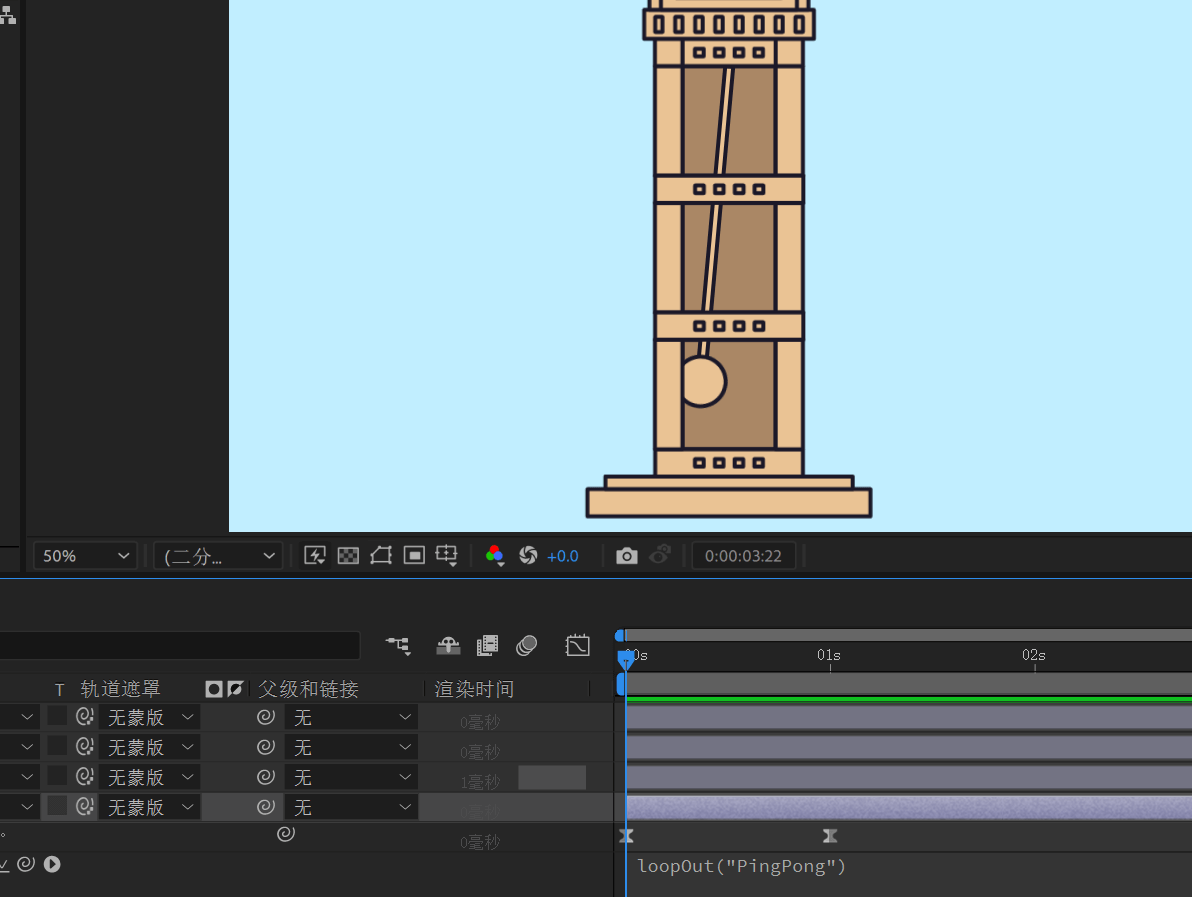
Task: Click the grid and guide options icon
Action: pos(447,556)
